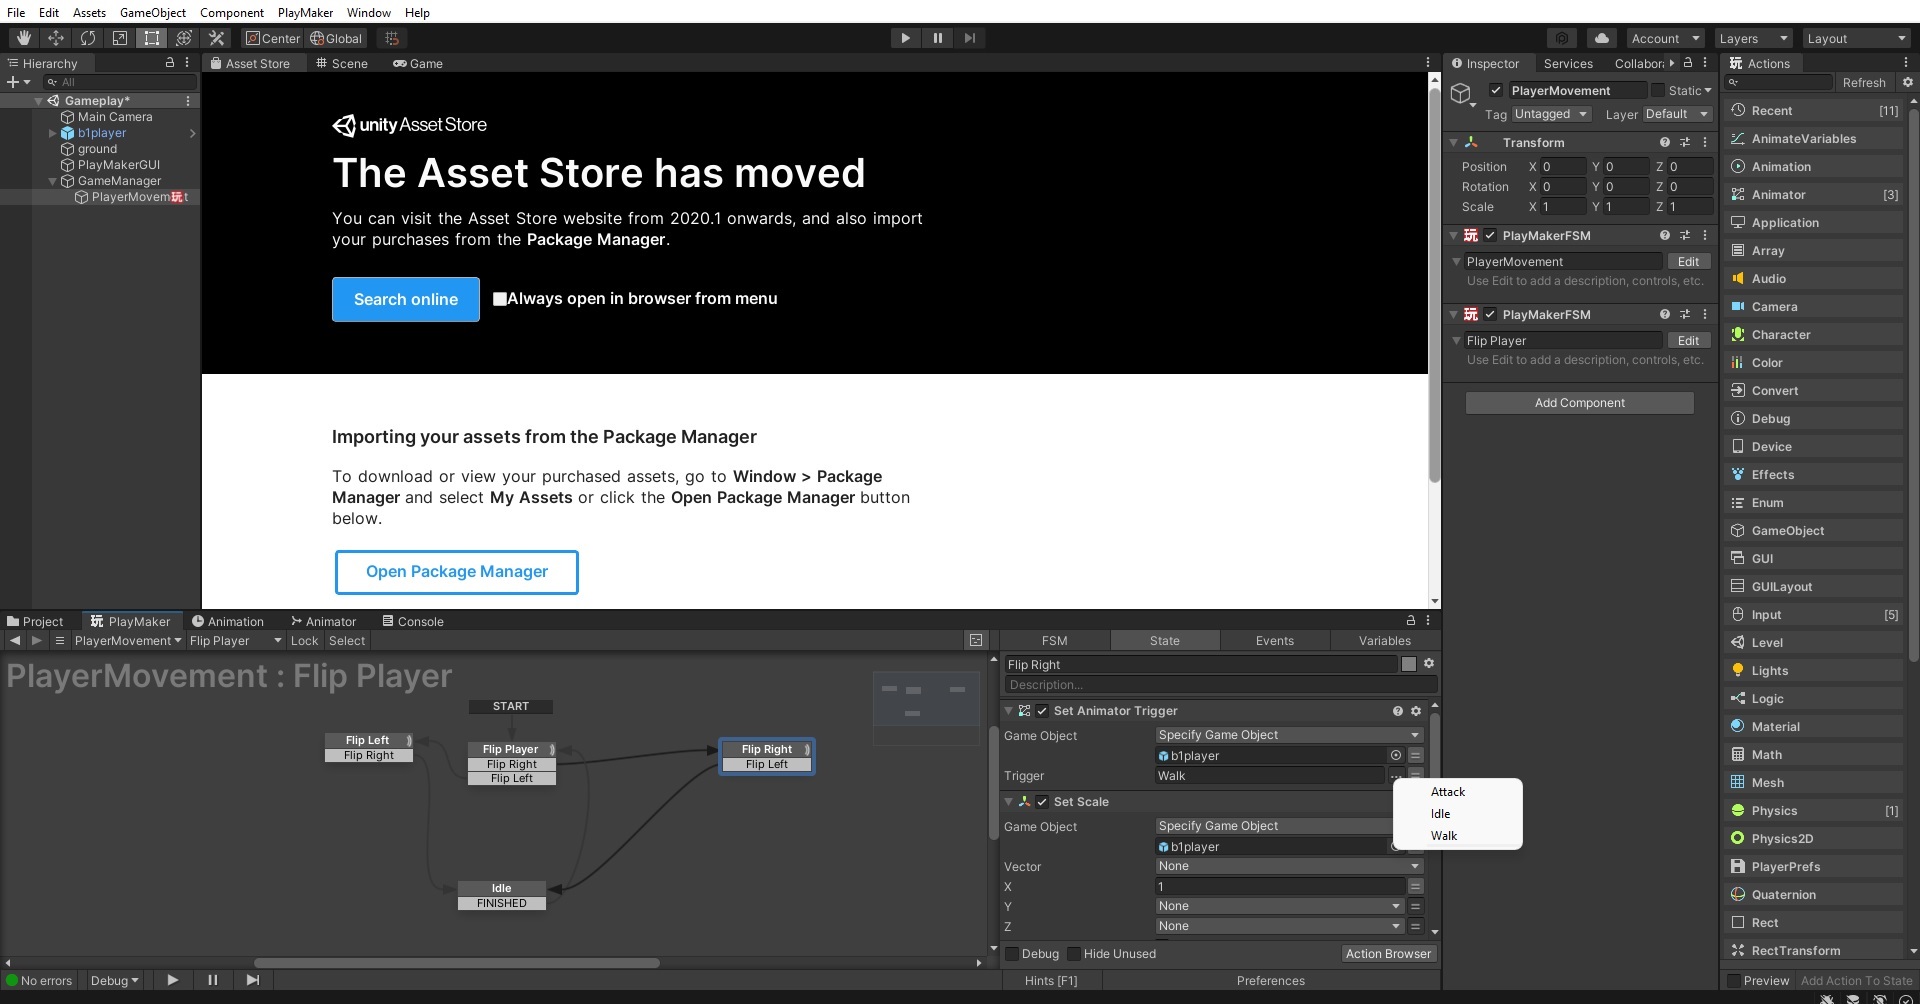Open the PlayMaker menu
Screen dimensions: 1928x1004
coord(305,12)
